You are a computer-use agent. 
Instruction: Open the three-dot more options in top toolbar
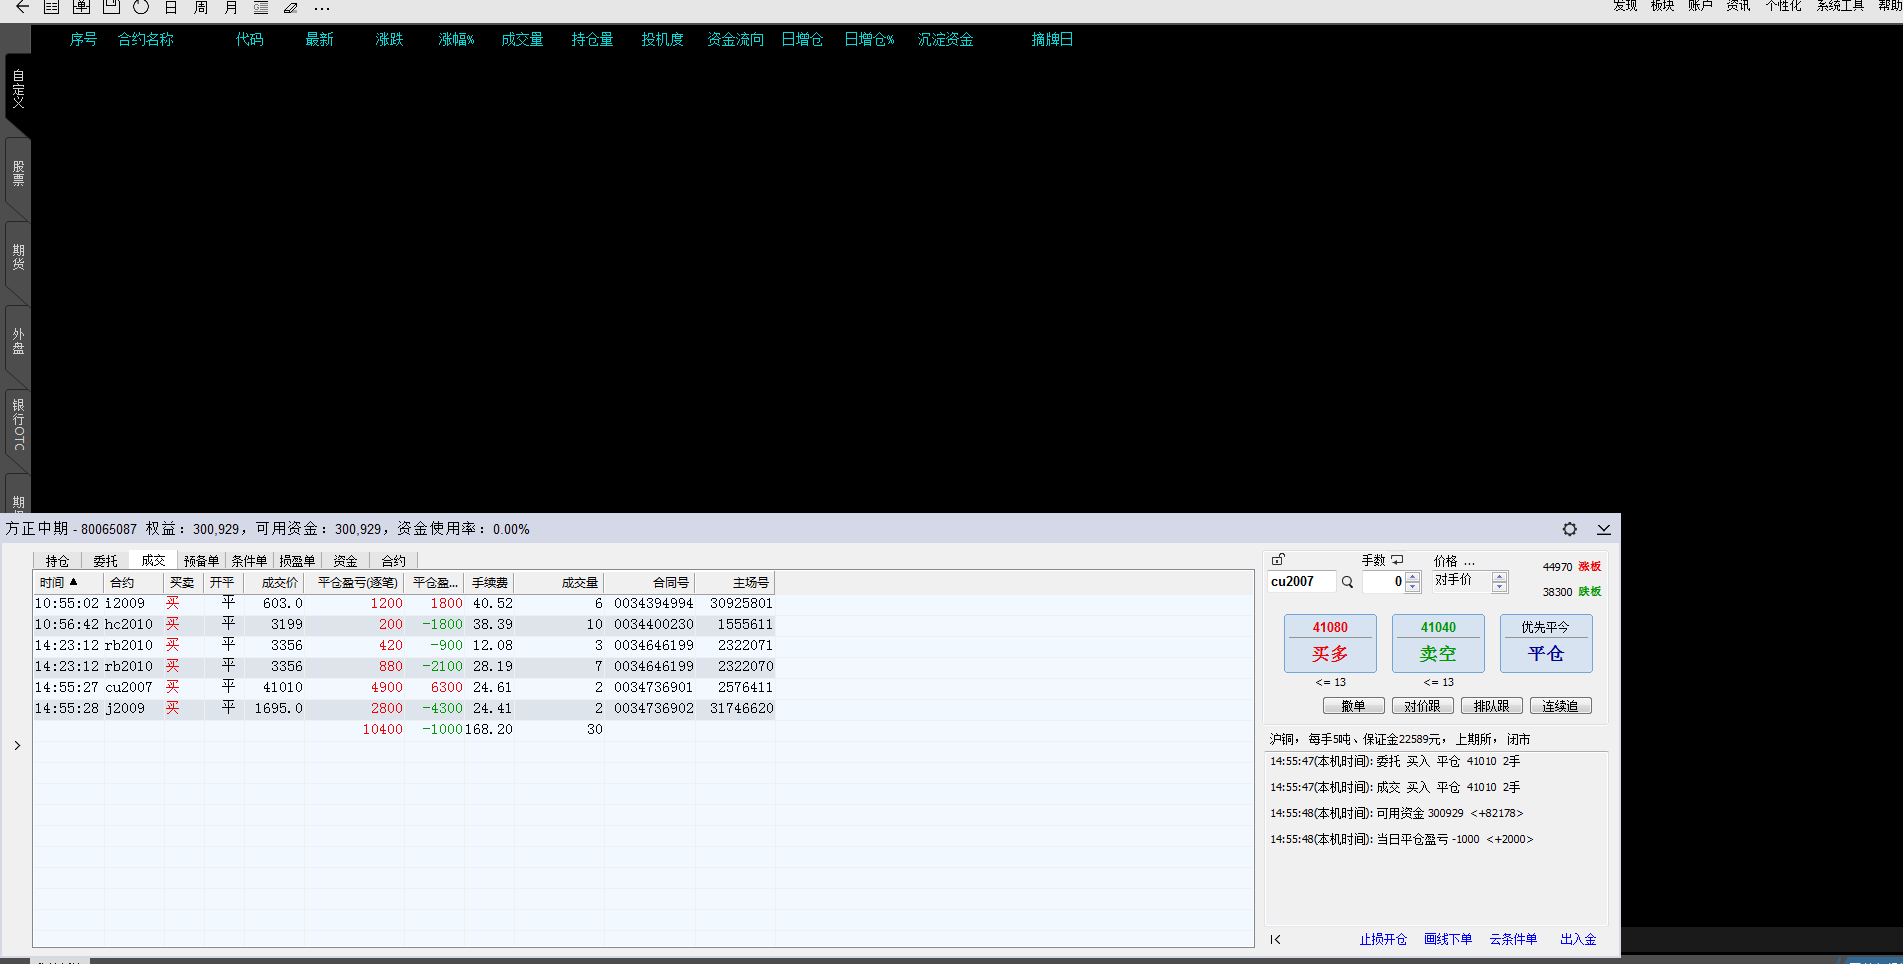click(321, 7)
